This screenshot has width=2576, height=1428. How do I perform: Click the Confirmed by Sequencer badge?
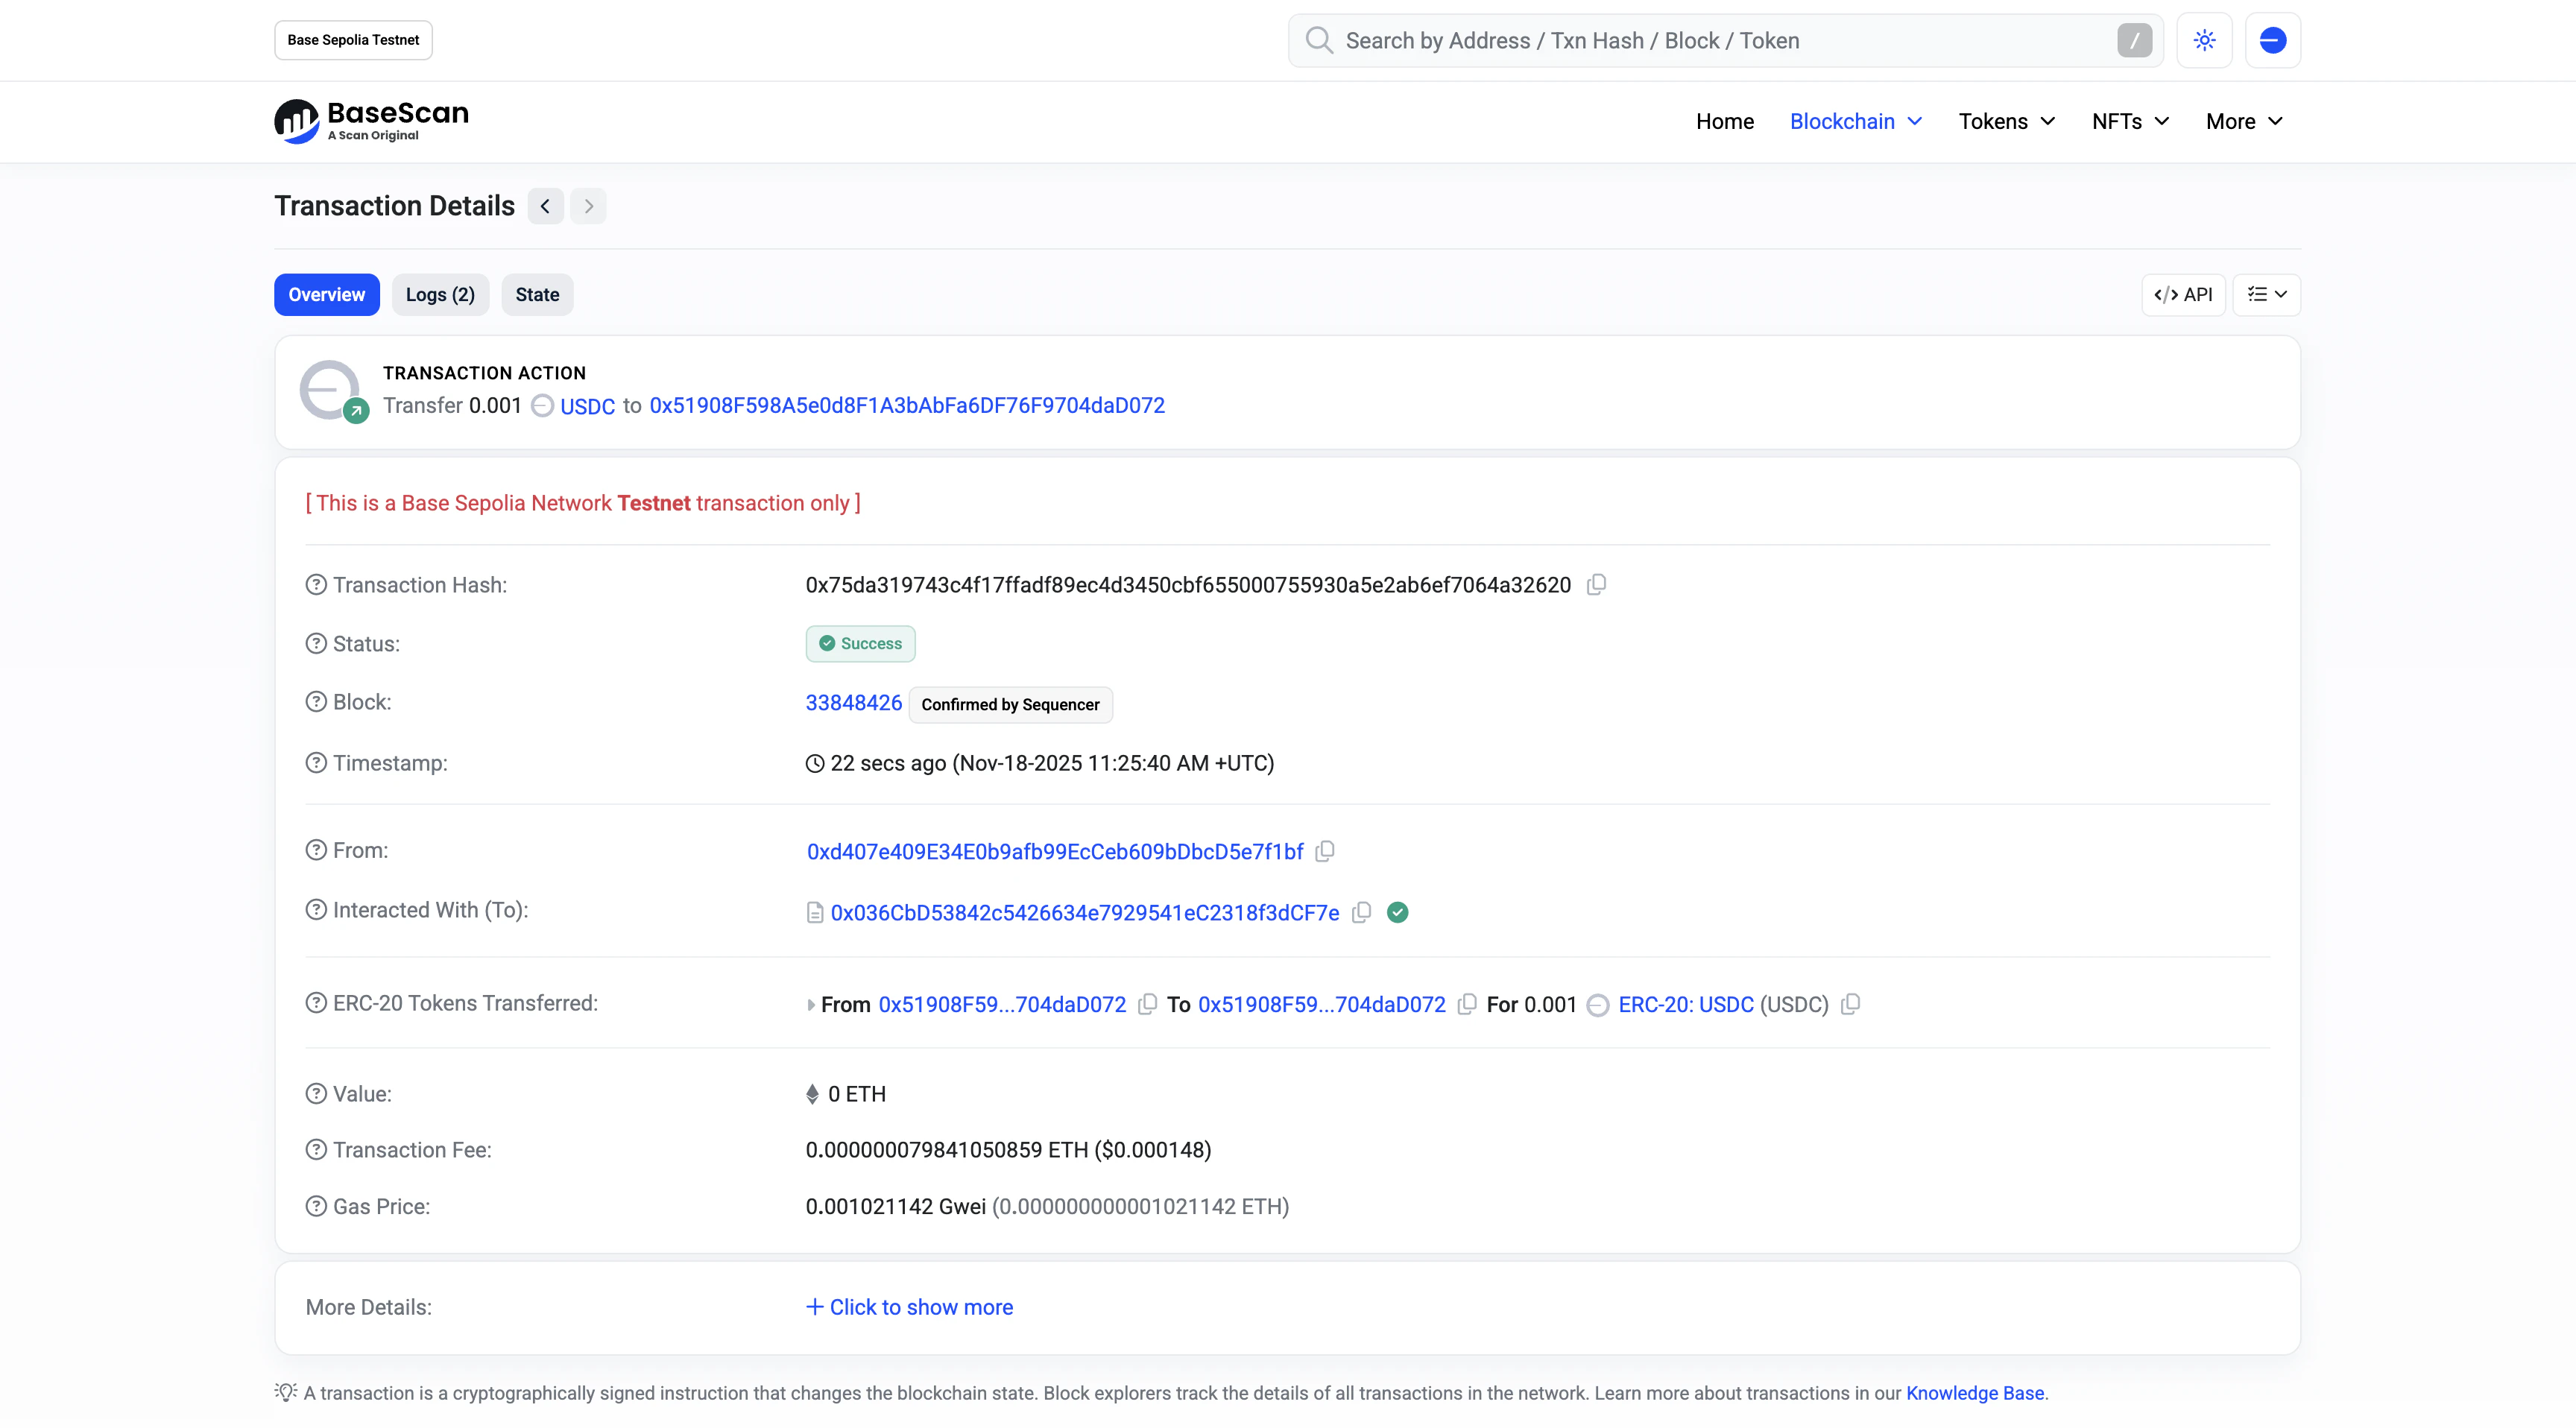click(1010, 704)
